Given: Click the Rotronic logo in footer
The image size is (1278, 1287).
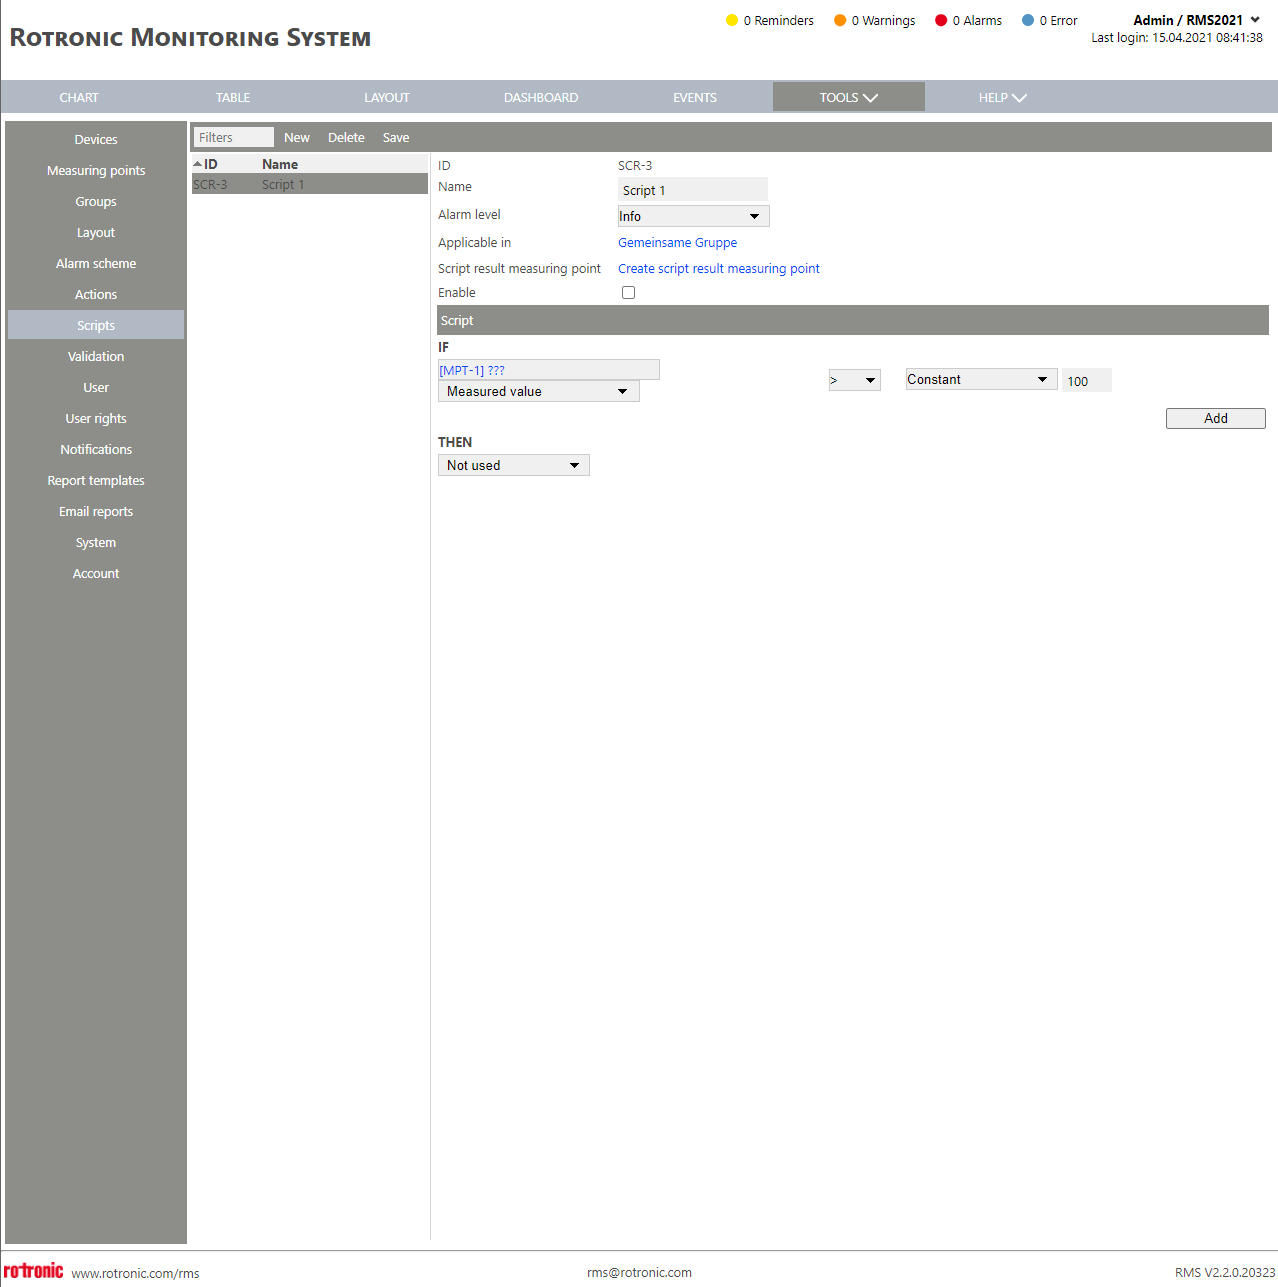Looking at the screenshot, I should (x=34, y=1270).
